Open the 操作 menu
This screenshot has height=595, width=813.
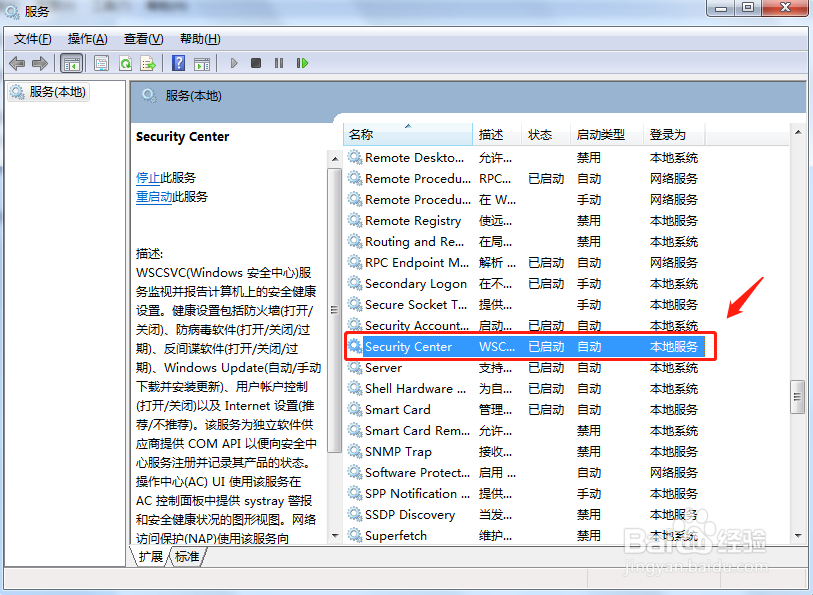[86, 39]
